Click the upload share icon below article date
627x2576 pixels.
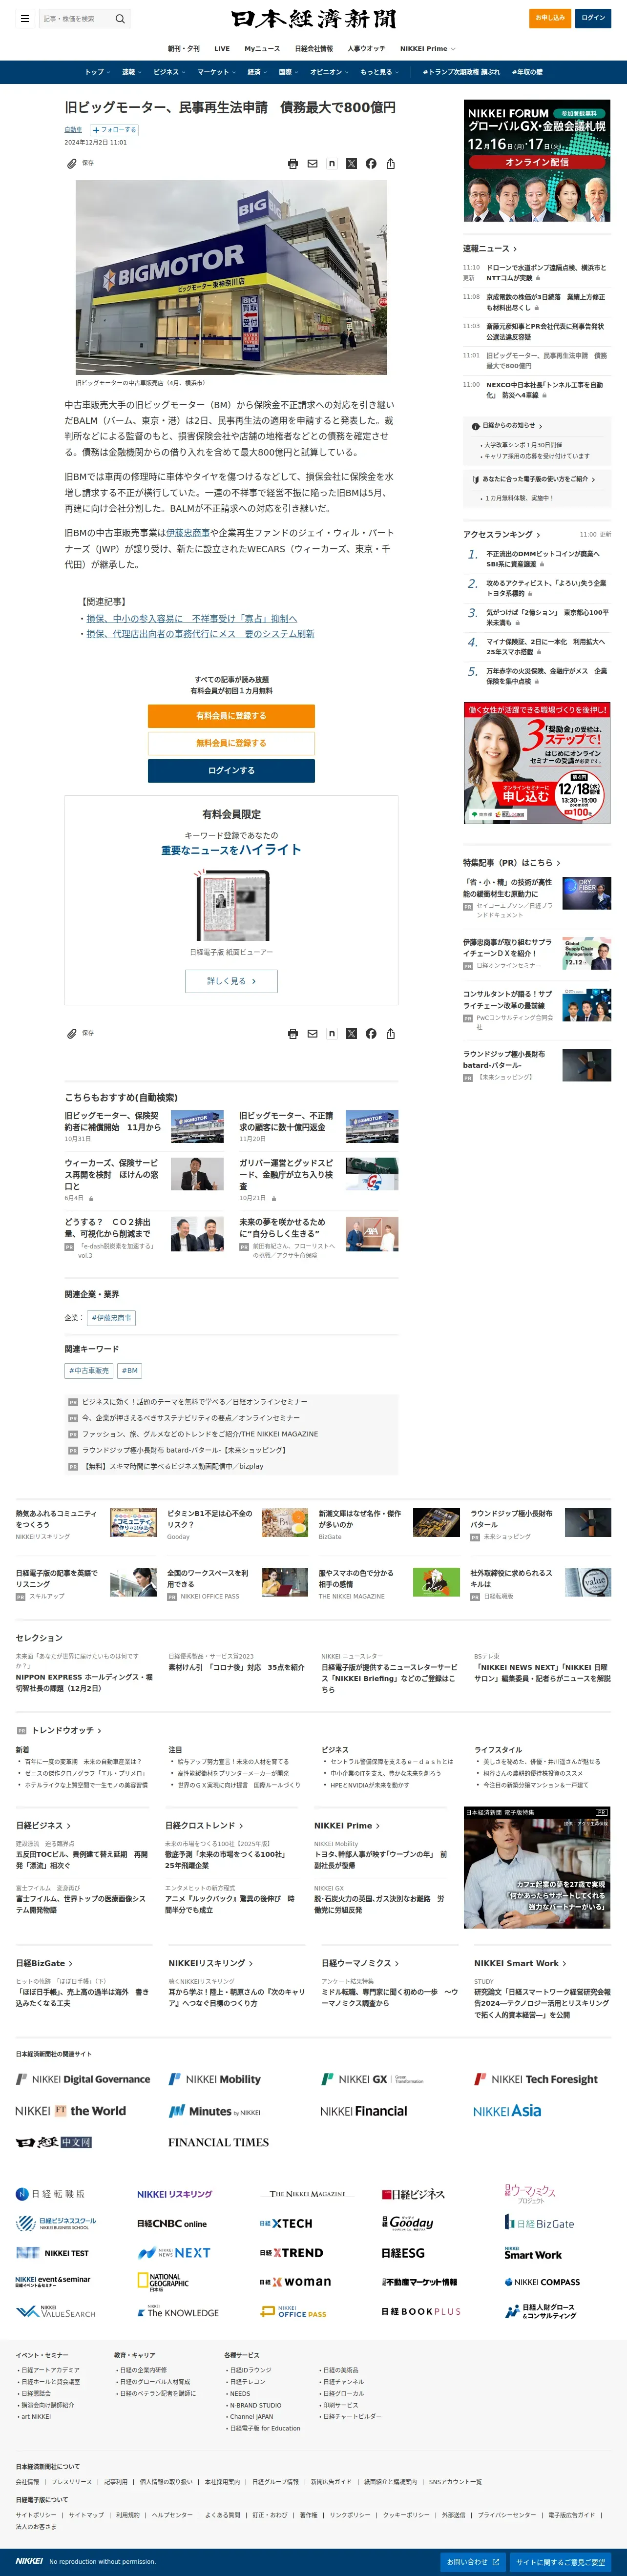point(390,163)
